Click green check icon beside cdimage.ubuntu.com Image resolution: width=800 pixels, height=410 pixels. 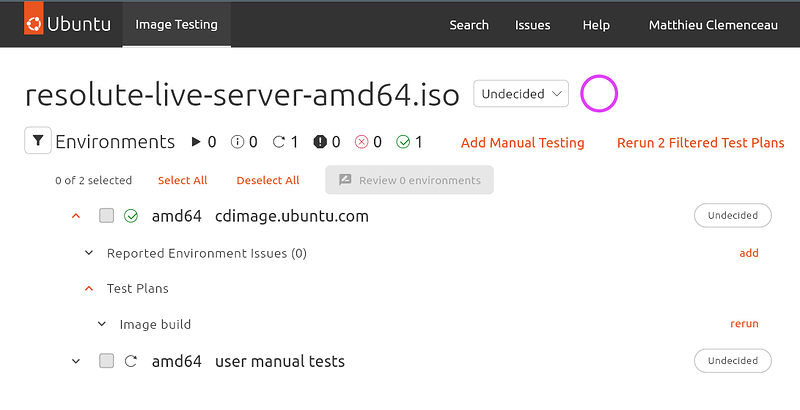131,216
